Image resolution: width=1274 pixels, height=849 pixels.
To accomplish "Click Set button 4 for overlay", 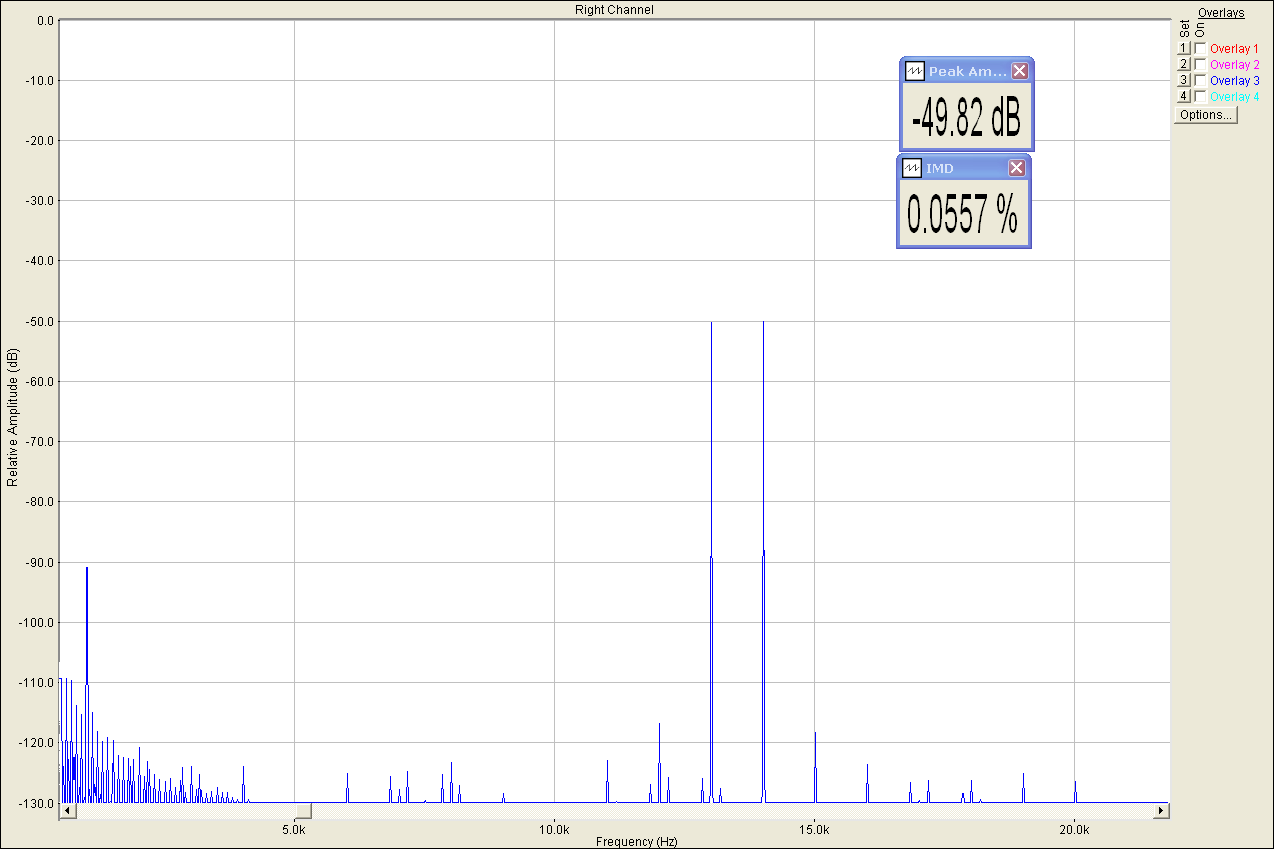I will (x=1184, y=96).
